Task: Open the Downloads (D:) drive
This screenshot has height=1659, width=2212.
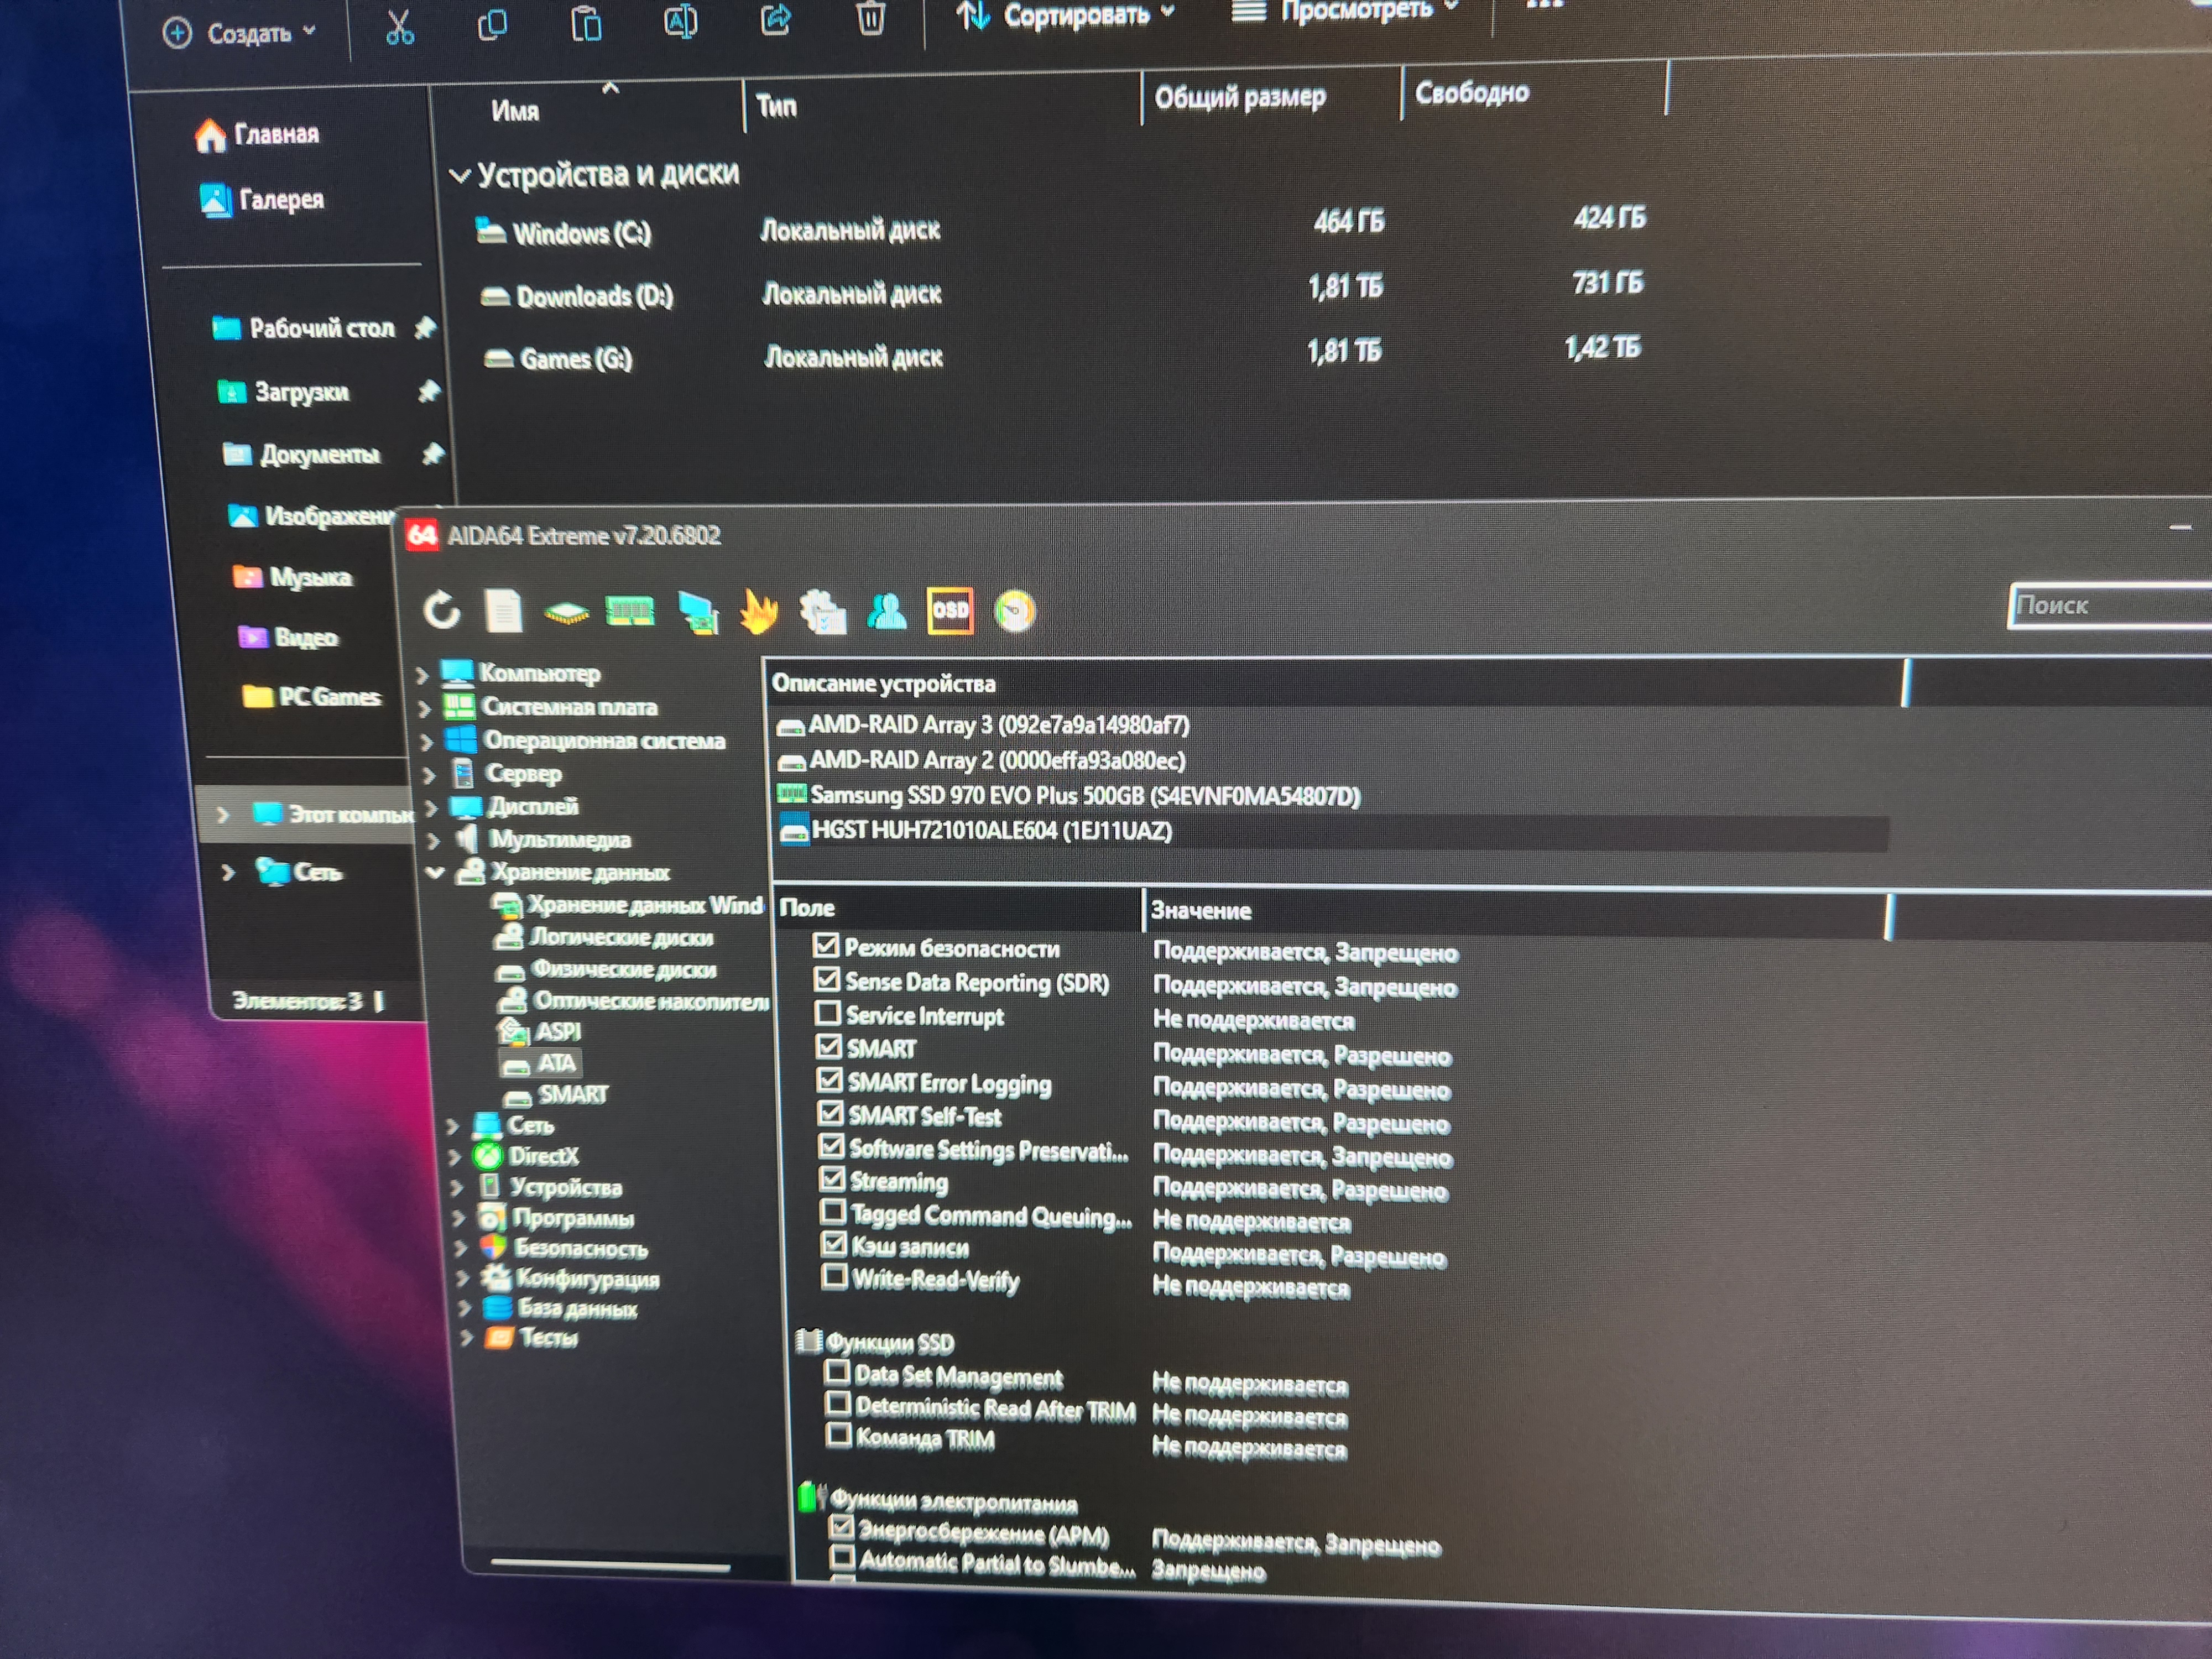Action: pyautogui.click(x=594, y=296)
